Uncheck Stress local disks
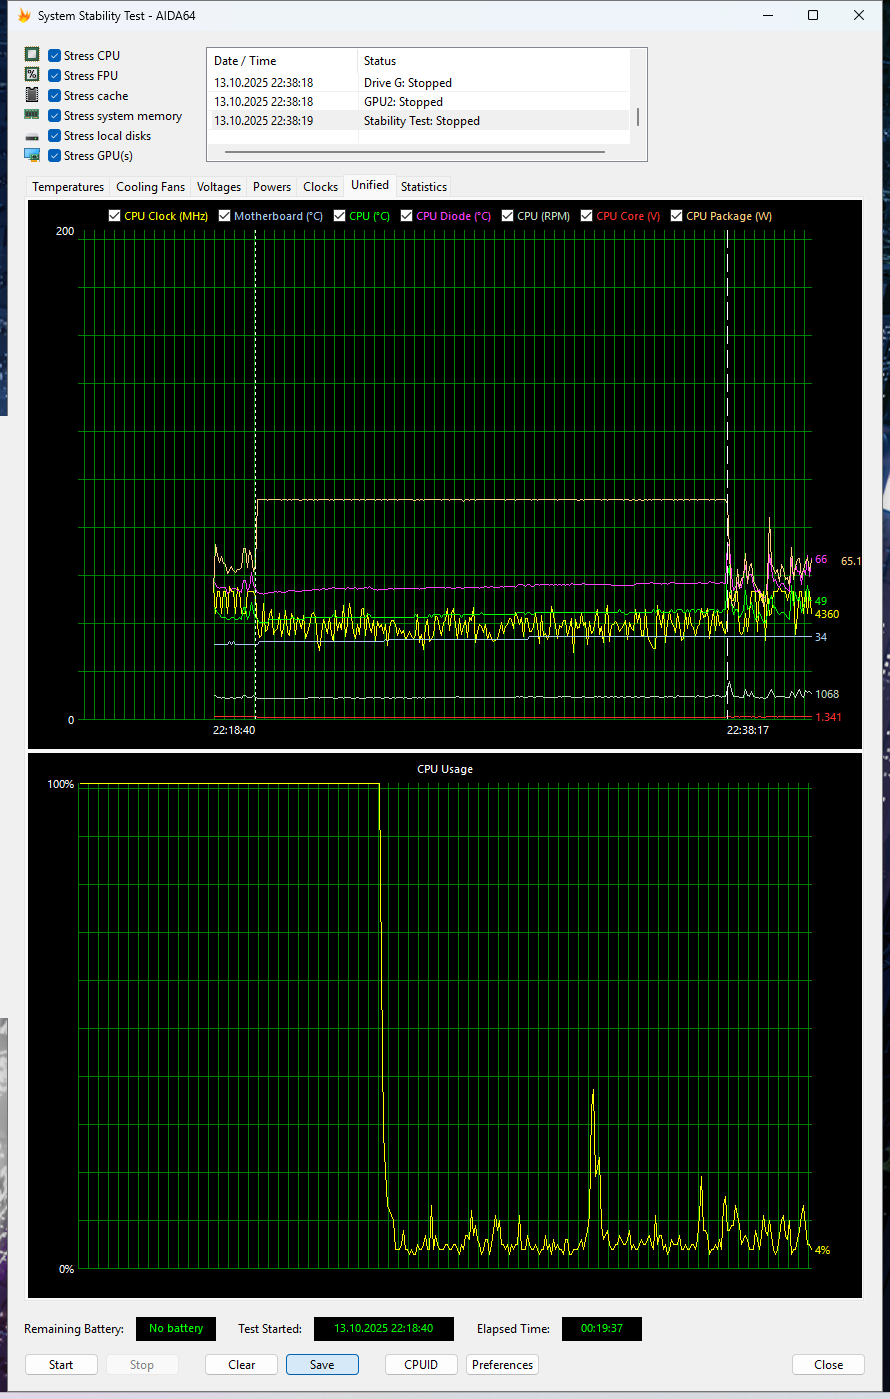The height and width of the screenshot is (1399, 890). [53, 135]
